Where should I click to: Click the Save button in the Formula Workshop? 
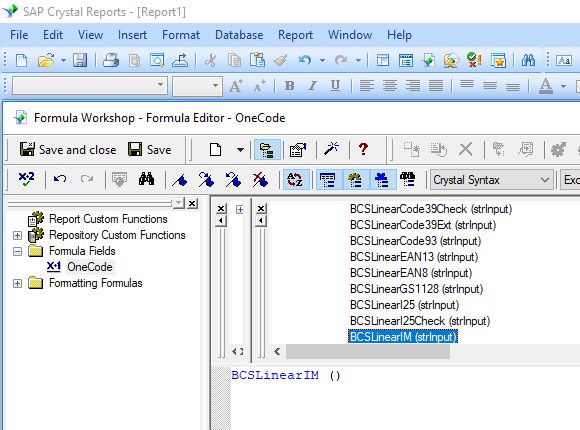pyautogui.click(x=149, y=150)
